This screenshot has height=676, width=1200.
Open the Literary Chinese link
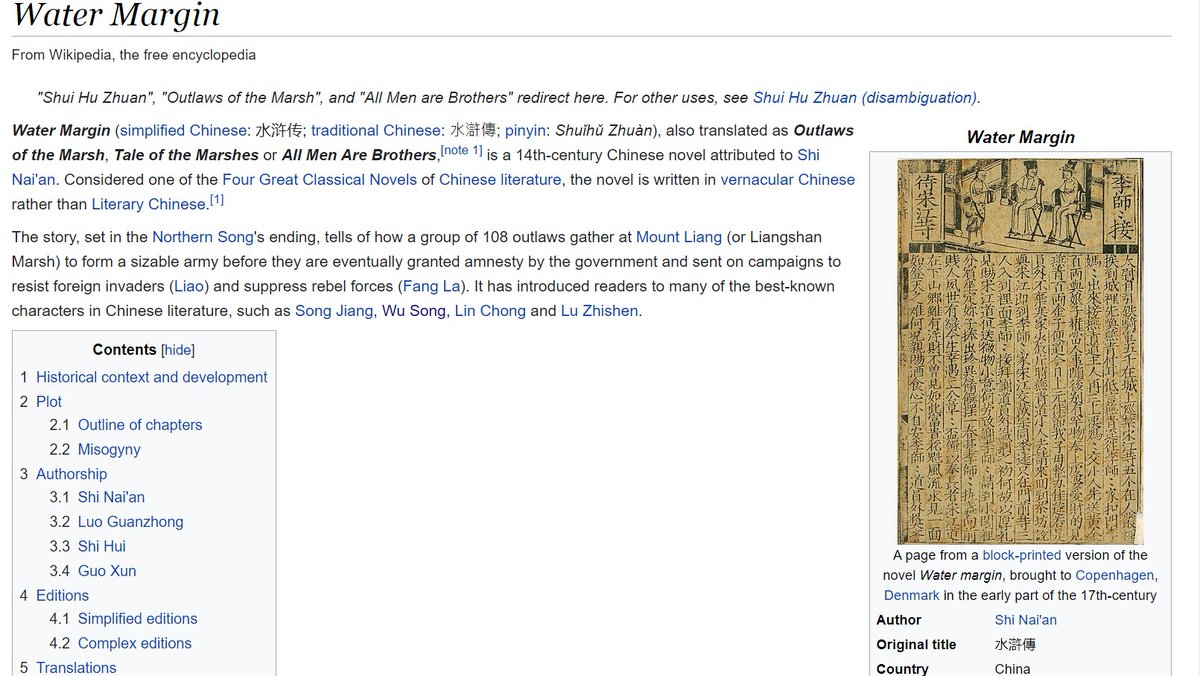tap(148, 204)
